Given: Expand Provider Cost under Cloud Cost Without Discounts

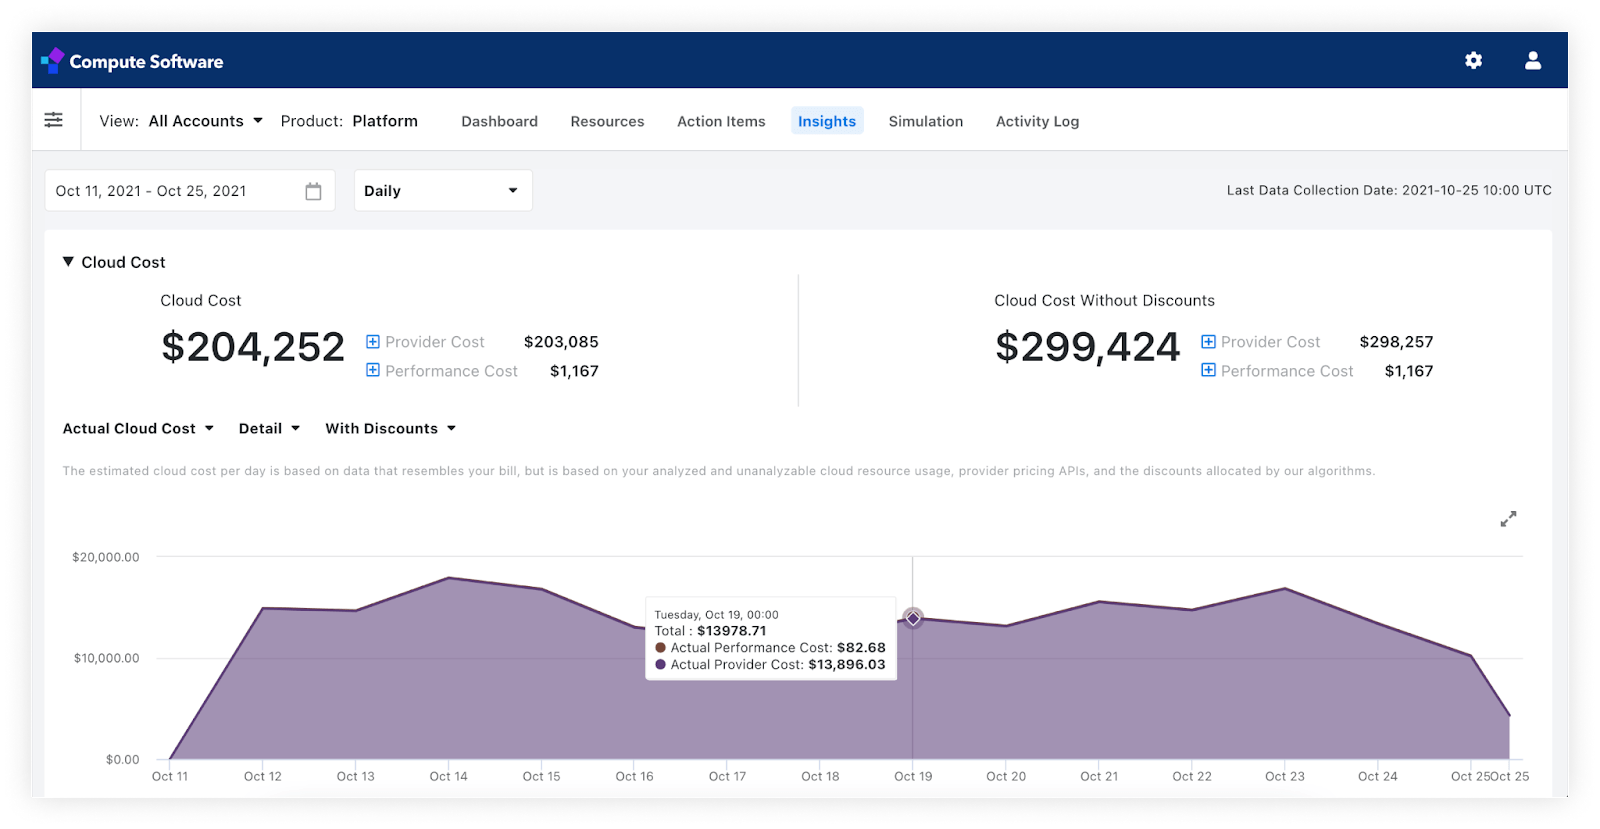Looking at the screenshot, I should [x=1208, y=342].
